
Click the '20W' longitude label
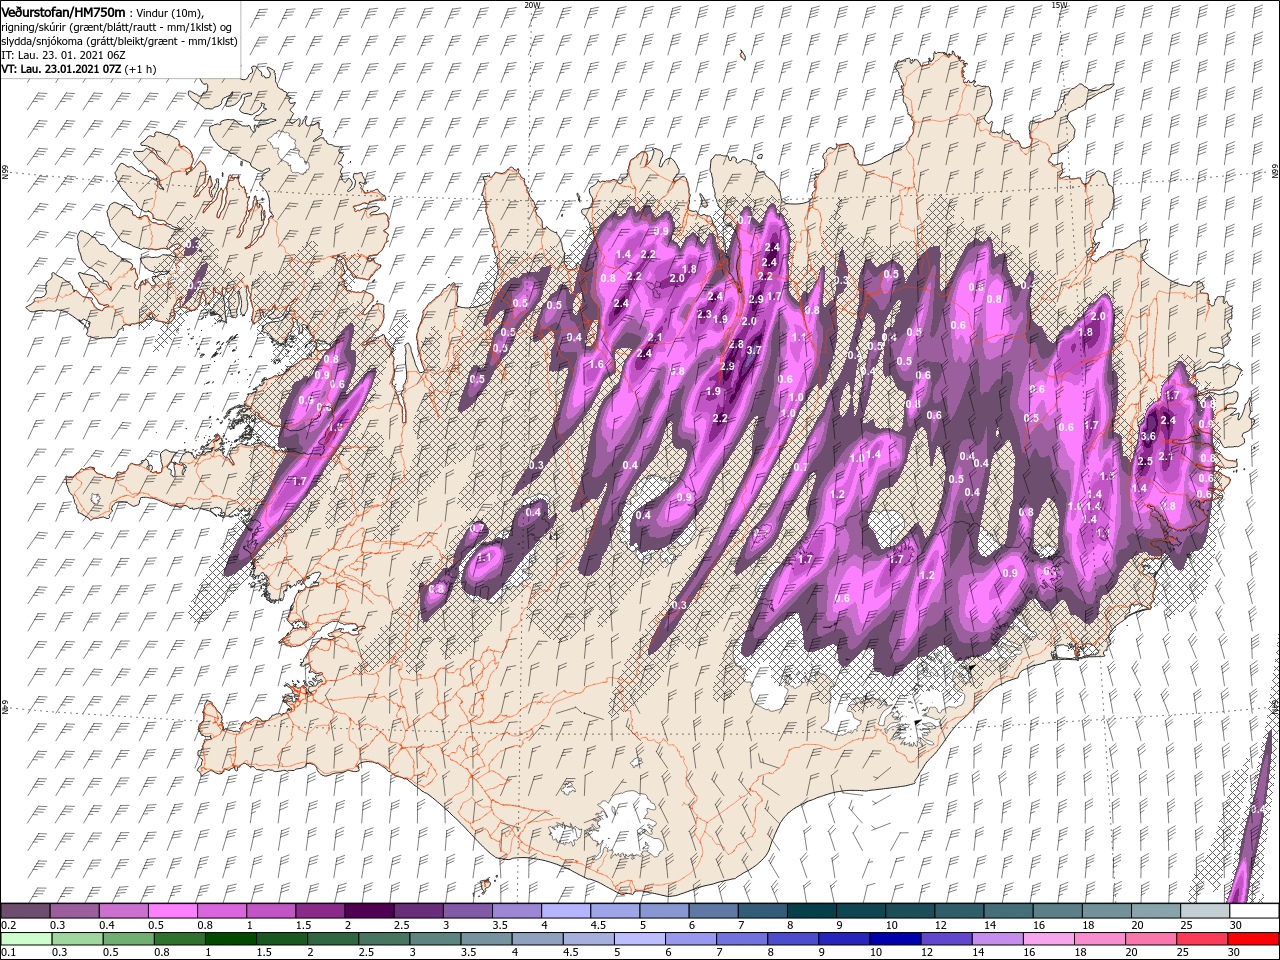pyautogui.click(x=533, y=5)
